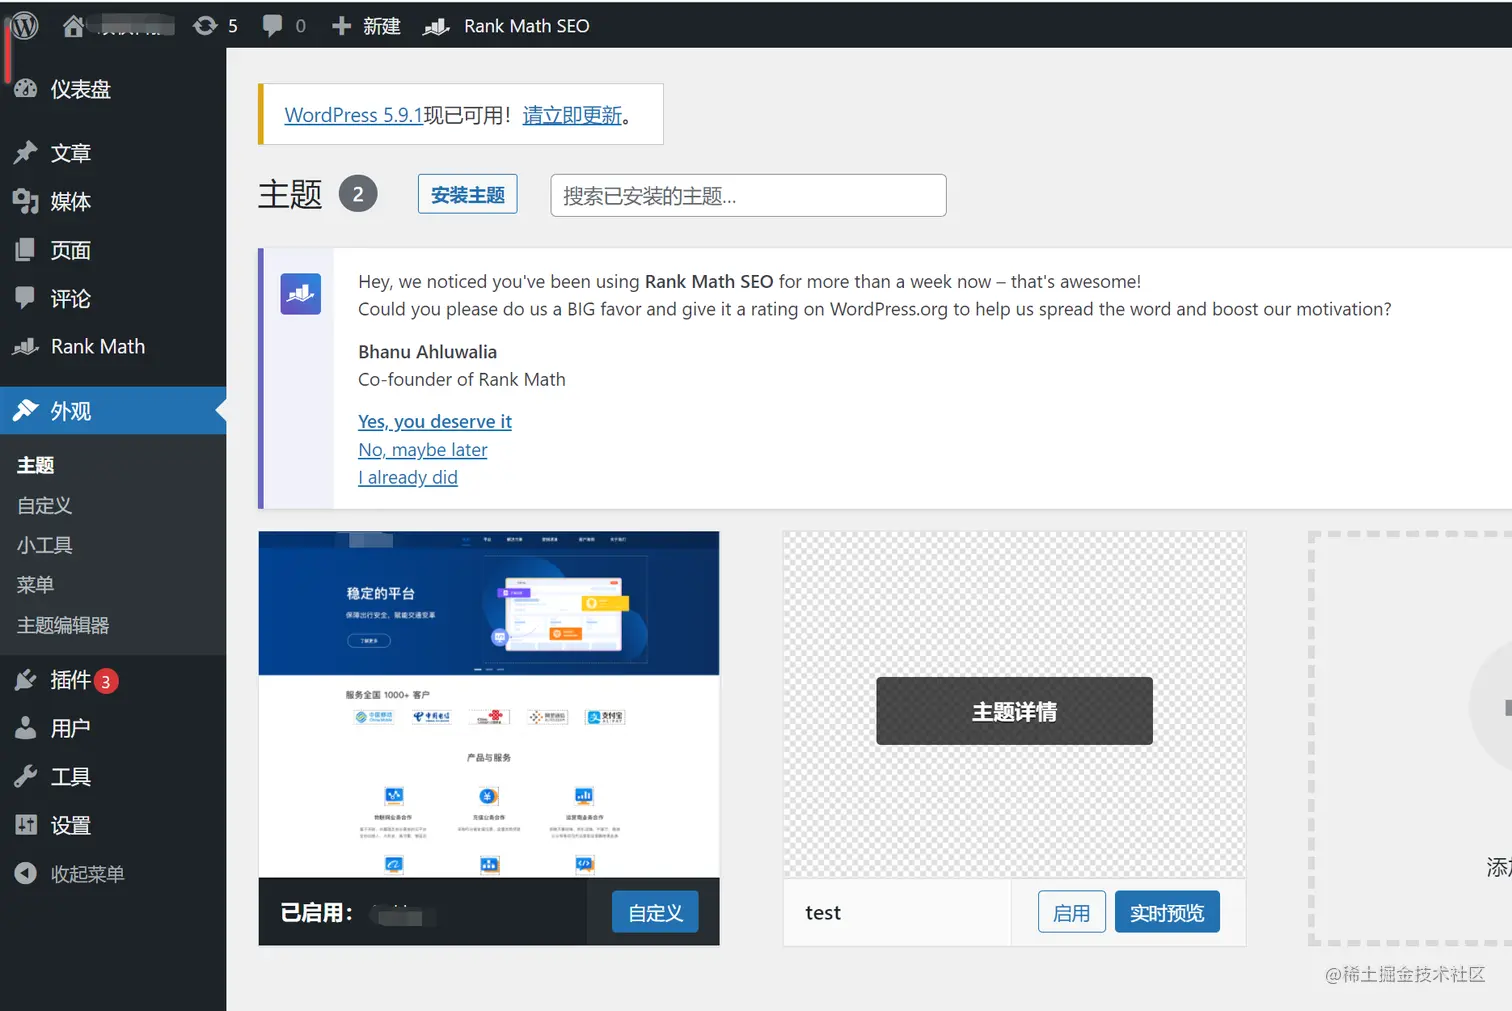This screenshot has height=1011, width=1512.
Task: Click the 设置 settings icon
Action: click(x=25, y=825)
